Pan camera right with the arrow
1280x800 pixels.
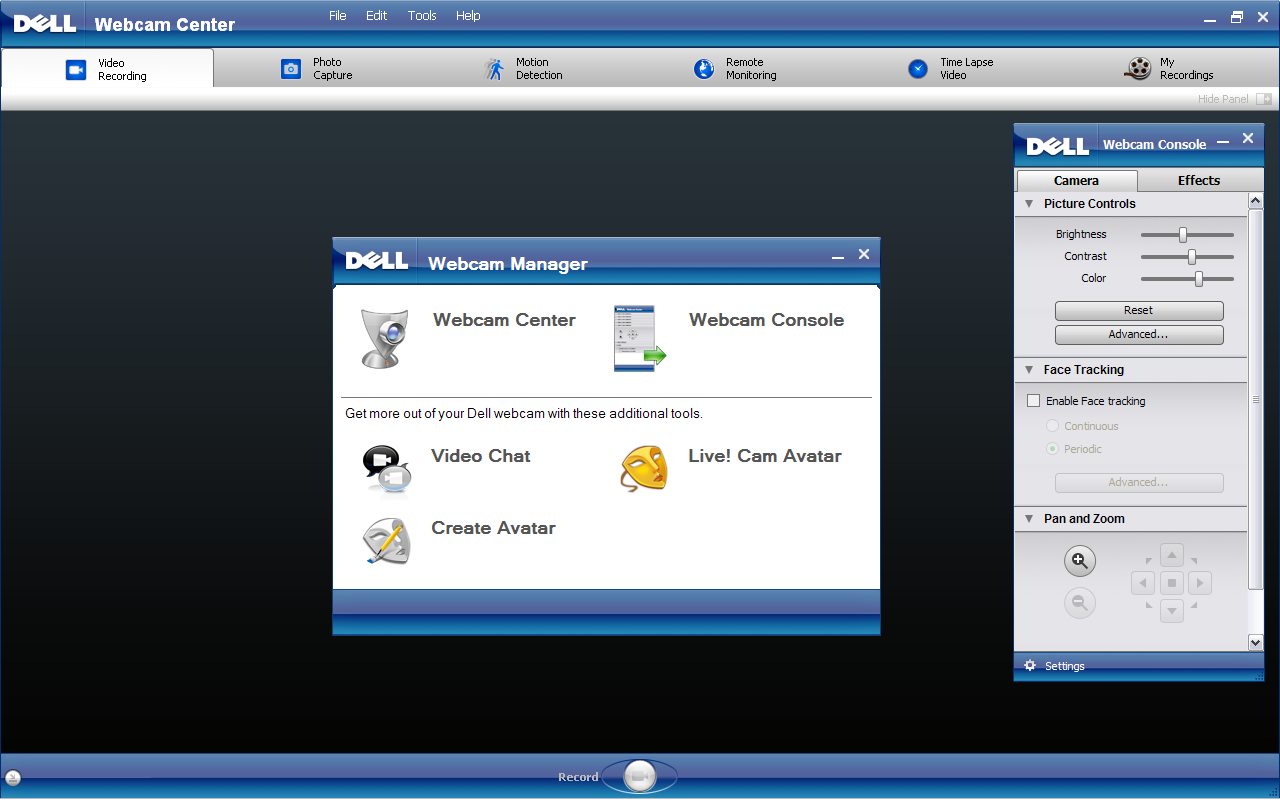coord(1200,583)
